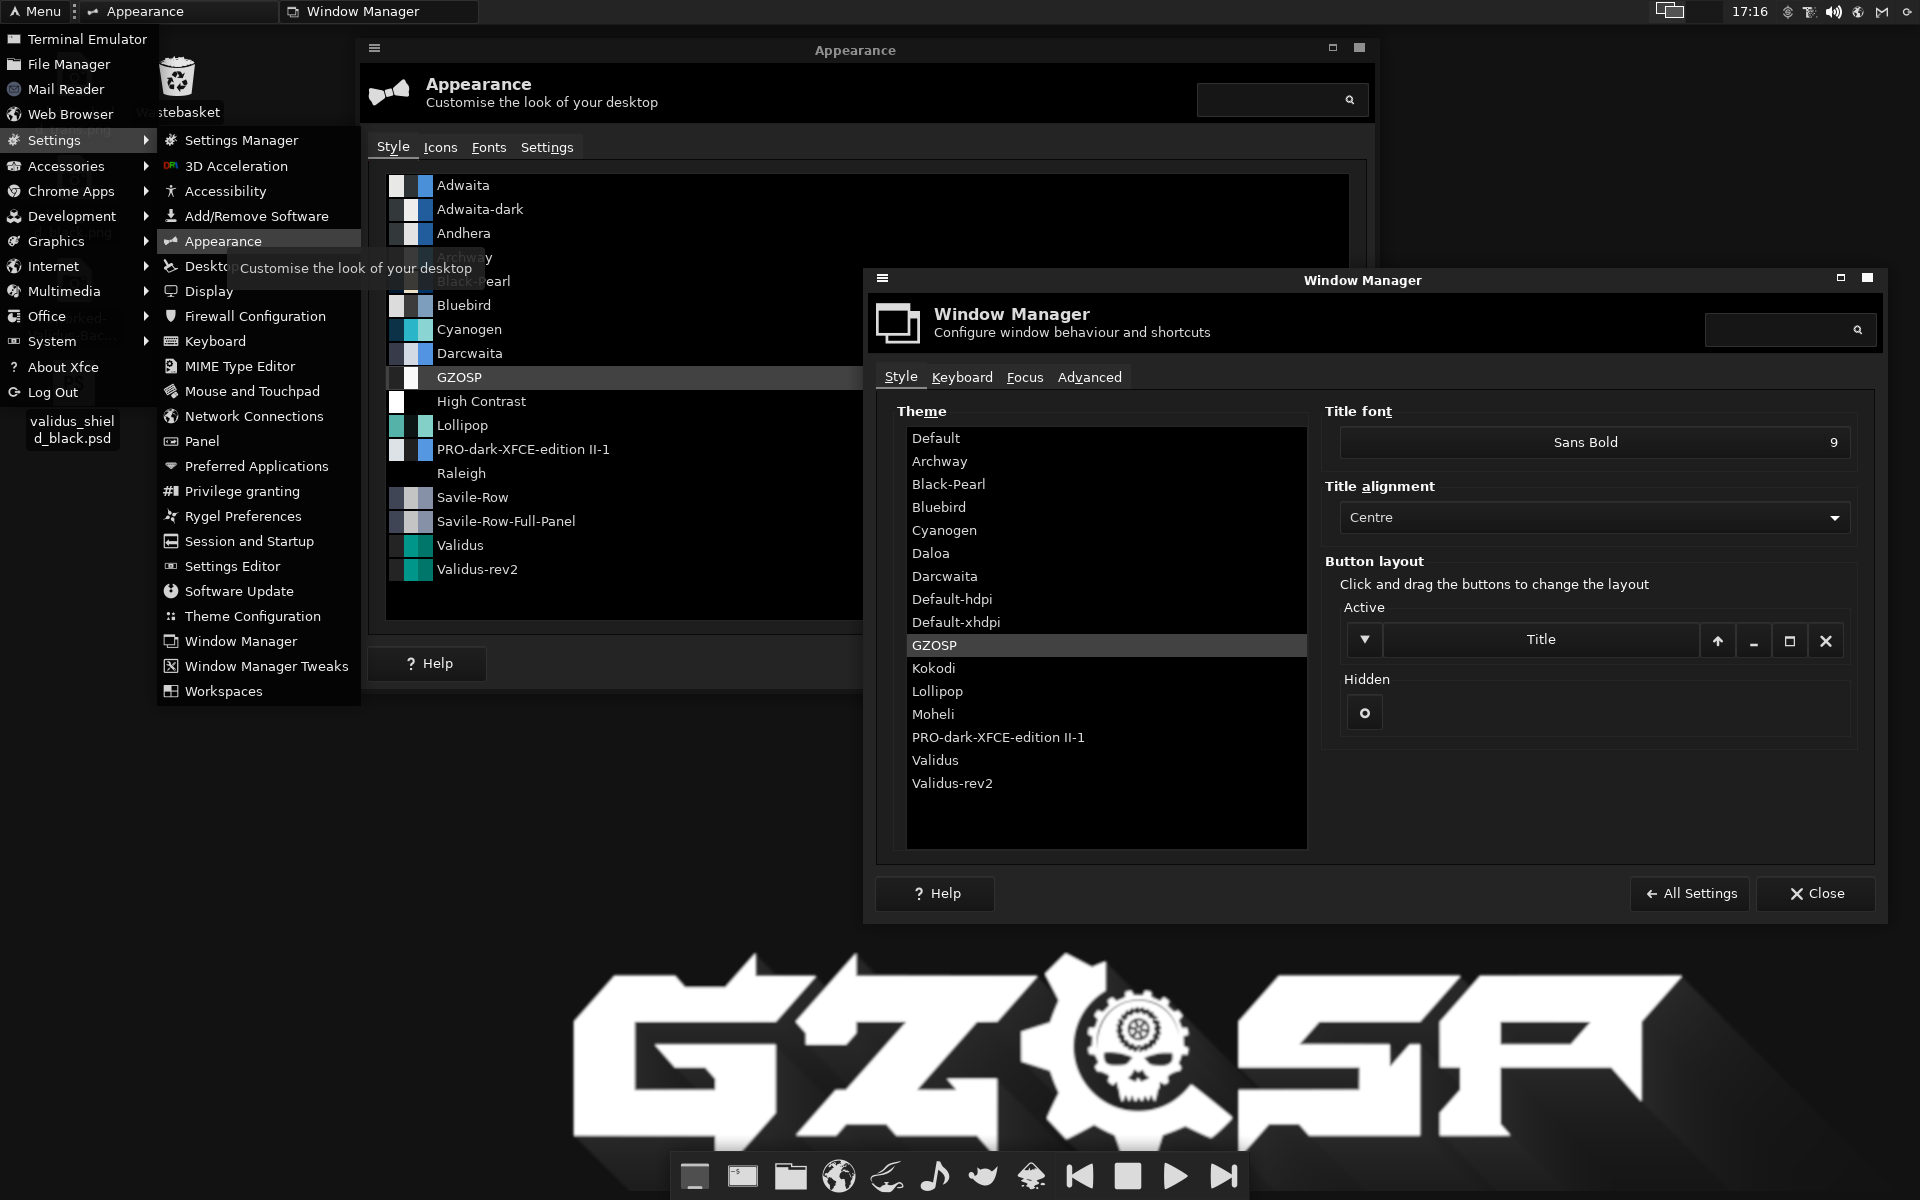Open the Menu button on top panel
This screenshot has width=1920, height=1200.
pyautogui.click(x=34, y=12)
